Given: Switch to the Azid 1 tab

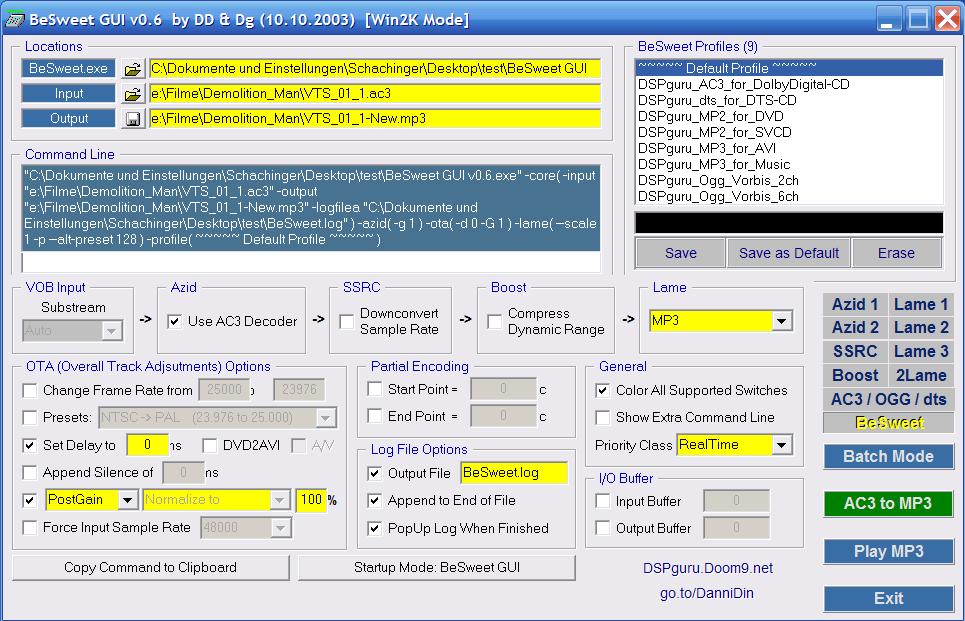Looking at the screenshot, I should [855, 304].
